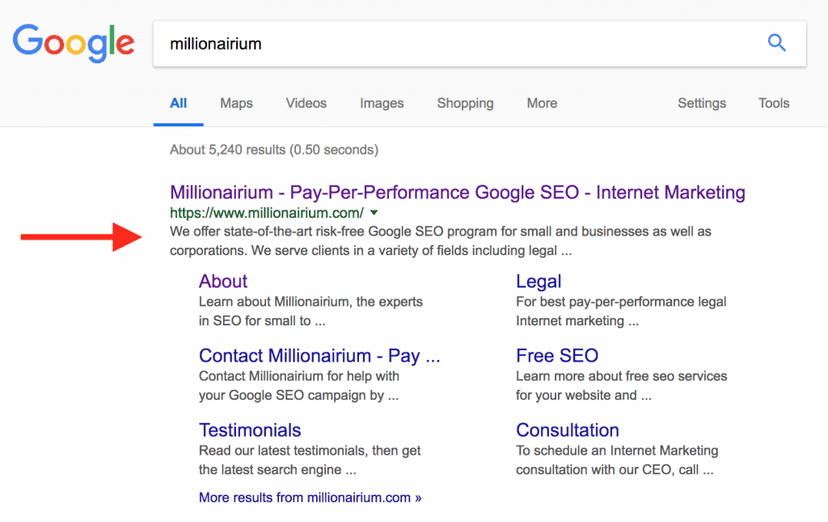The width and height of the screenshot is (828, 522).
Task: Open the Settings menu
Action: click(x=701, y=103)
